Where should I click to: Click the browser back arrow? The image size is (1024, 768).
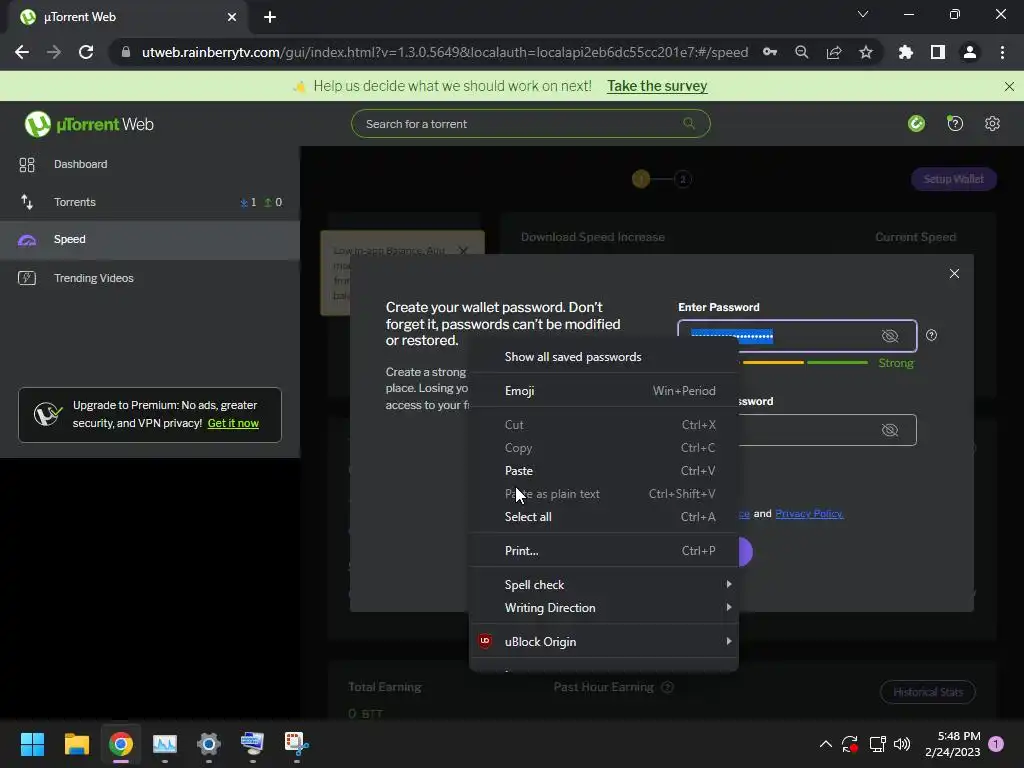22,52
